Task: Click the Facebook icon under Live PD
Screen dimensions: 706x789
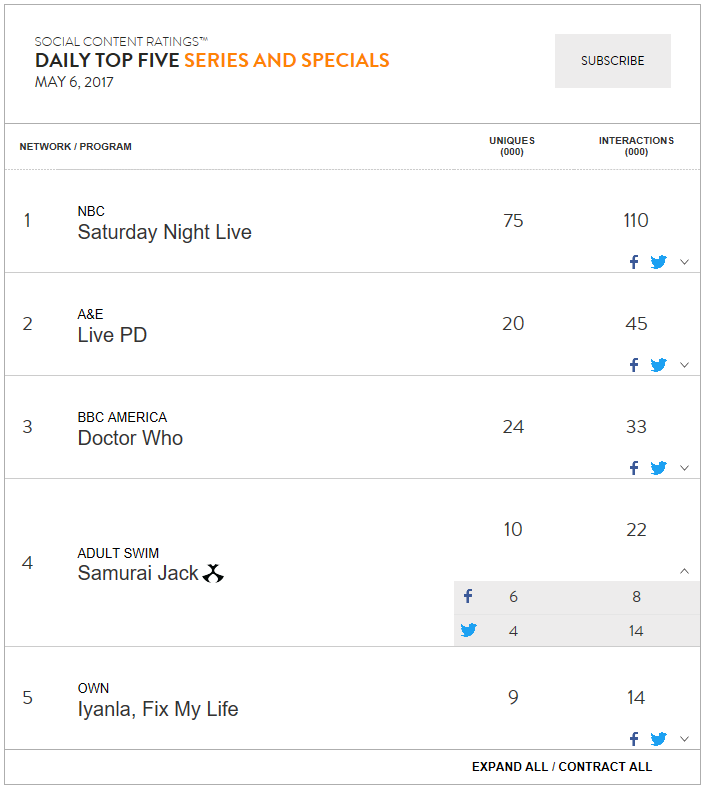Action: pyautogui.click(x=634, y=365)
